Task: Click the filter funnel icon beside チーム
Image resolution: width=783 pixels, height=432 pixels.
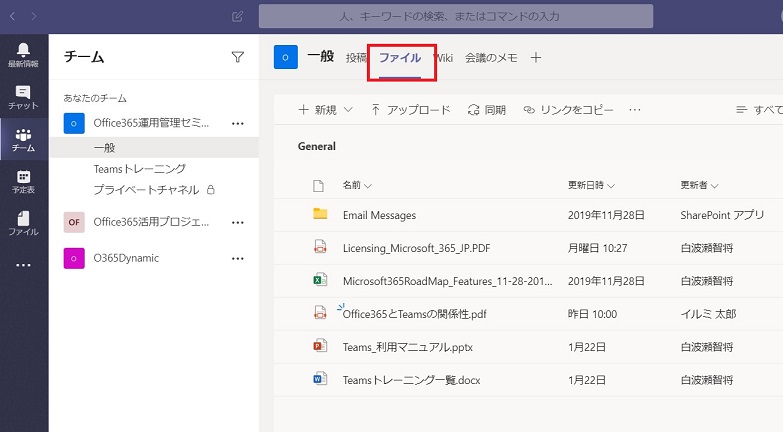Action: pos(238,57)
